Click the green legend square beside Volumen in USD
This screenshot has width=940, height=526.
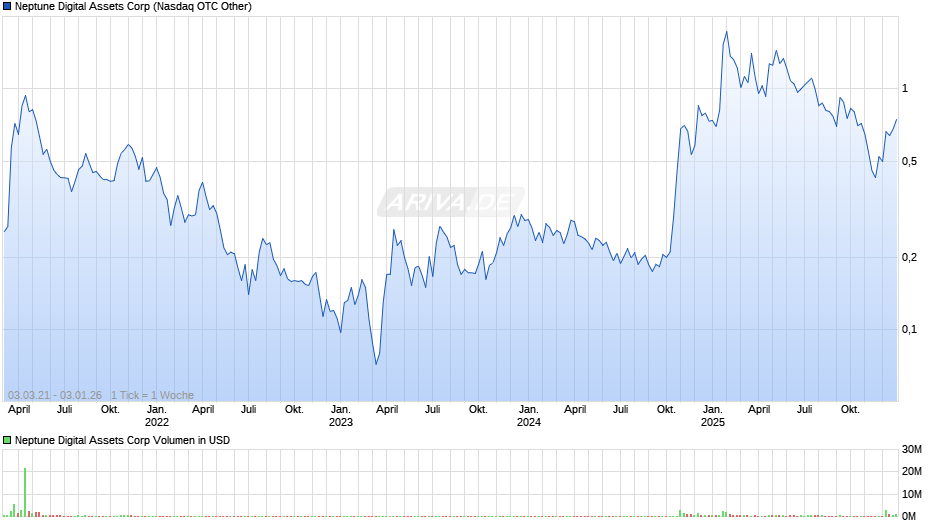coord(7,440)
